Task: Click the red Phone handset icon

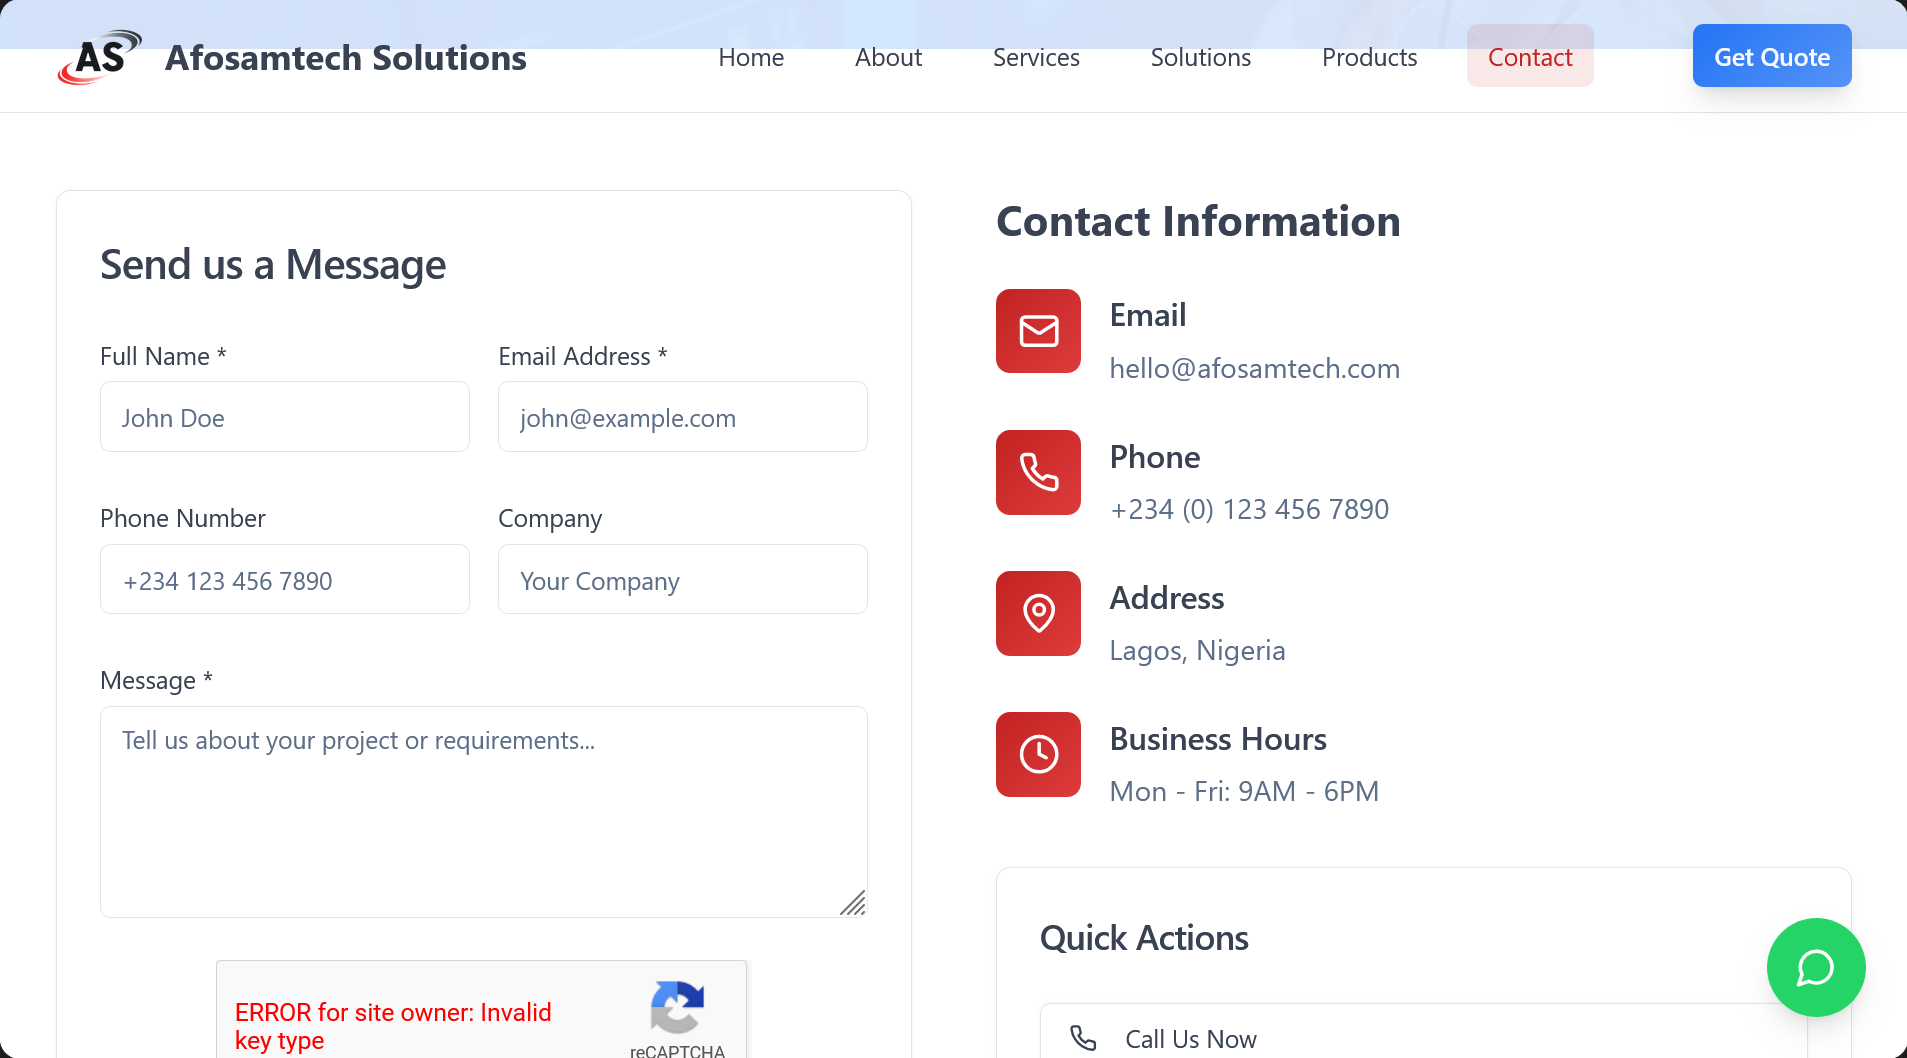Action: [x=1038, y=472]
